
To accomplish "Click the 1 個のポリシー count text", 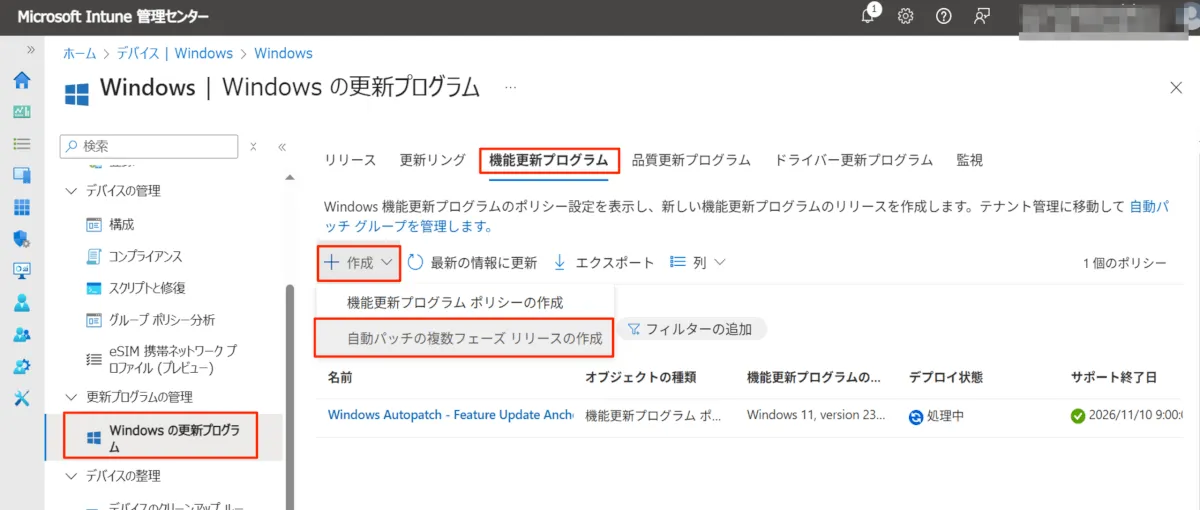I will (x=1125, y=263).
